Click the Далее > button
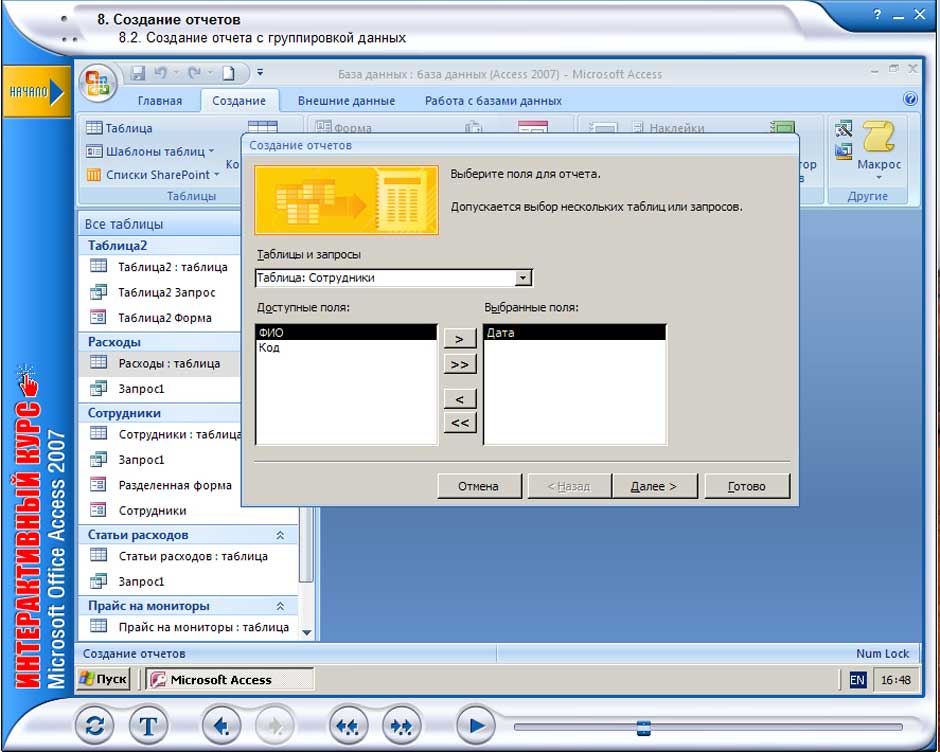This screenshot has height=752, width=940. [654, 486]
